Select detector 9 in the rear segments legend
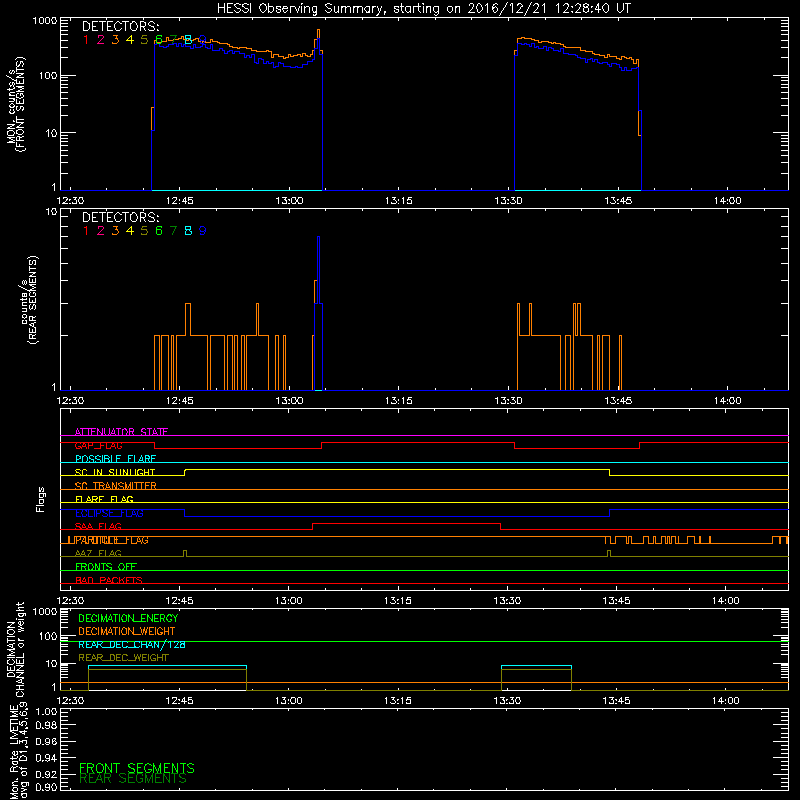Screen dimensions: 800x800 (203, 231)
